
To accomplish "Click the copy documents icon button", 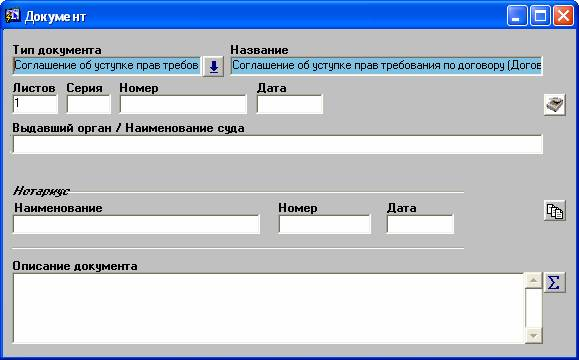I will point(555,211).
